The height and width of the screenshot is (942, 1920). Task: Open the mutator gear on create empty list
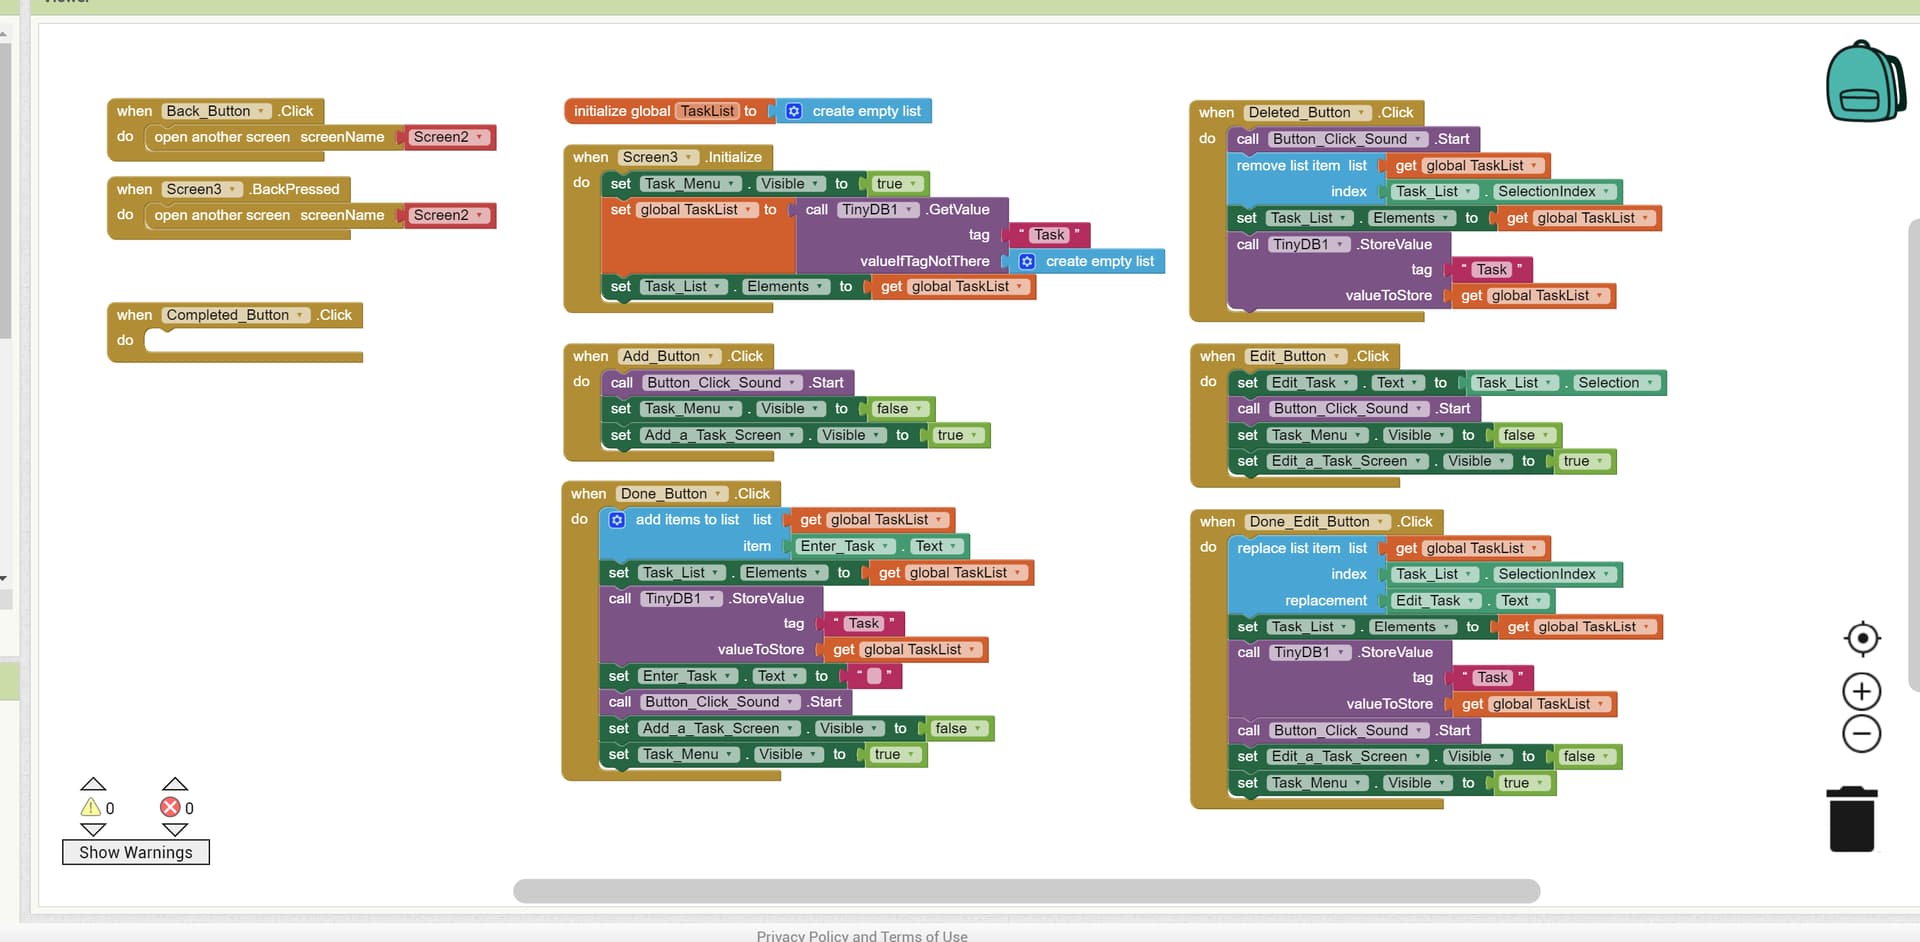point(793,111)
